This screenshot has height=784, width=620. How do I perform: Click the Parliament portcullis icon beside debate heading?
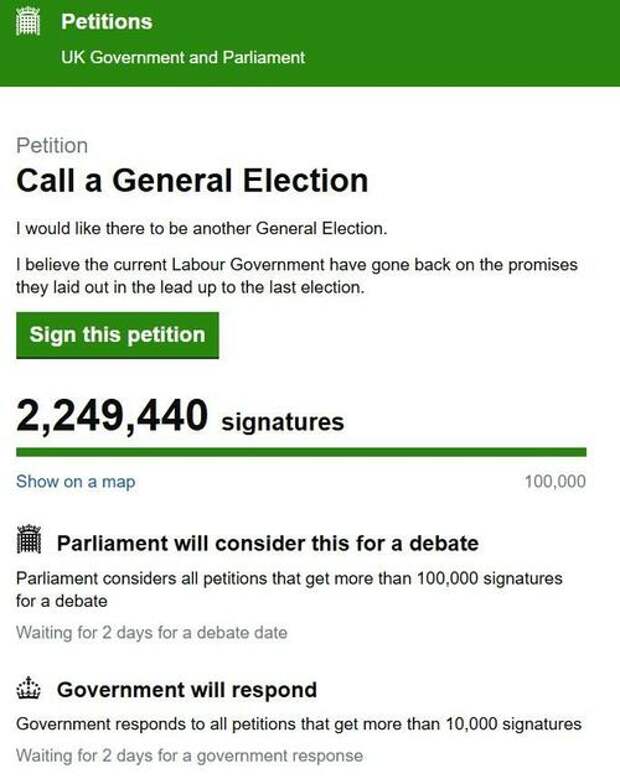click(29, 539)
